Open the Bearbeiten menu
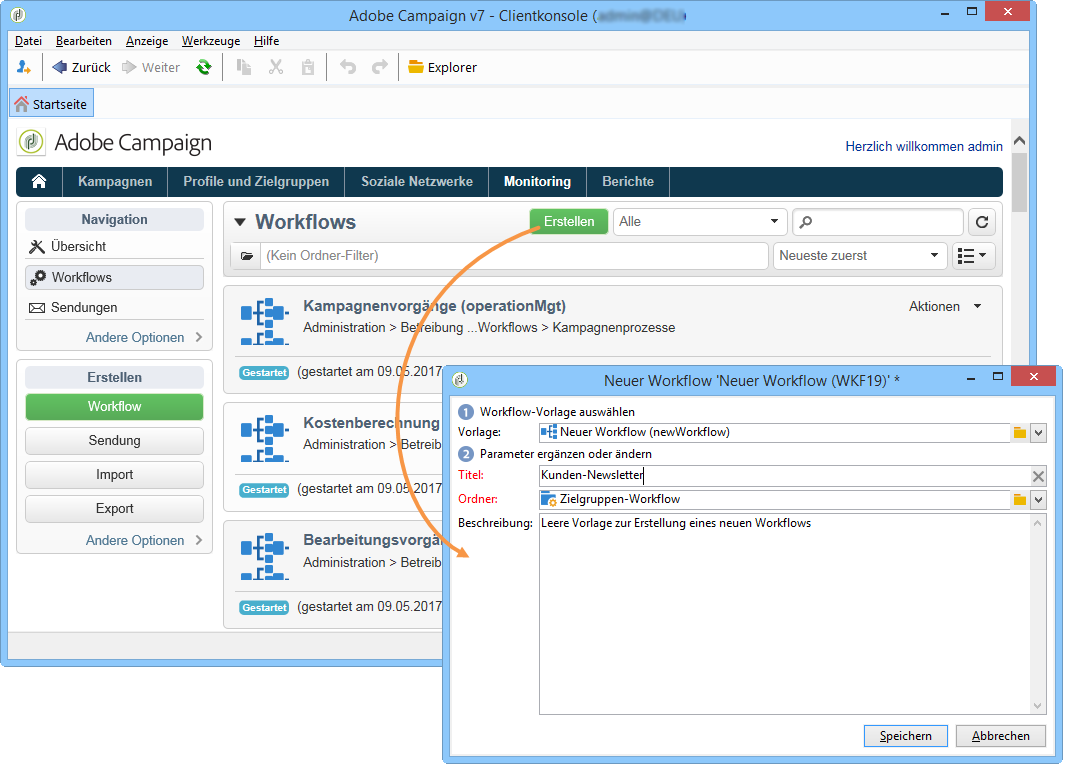 click(83, 41)
